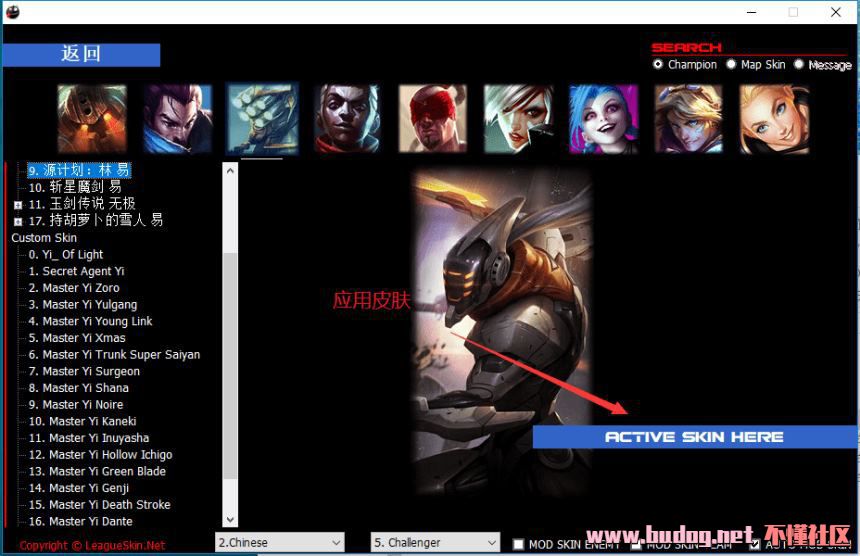The height and width of the screenshot is (556, 860).
Task: Open the 2.Chinese language dropdown
Action: pos(279,542)
